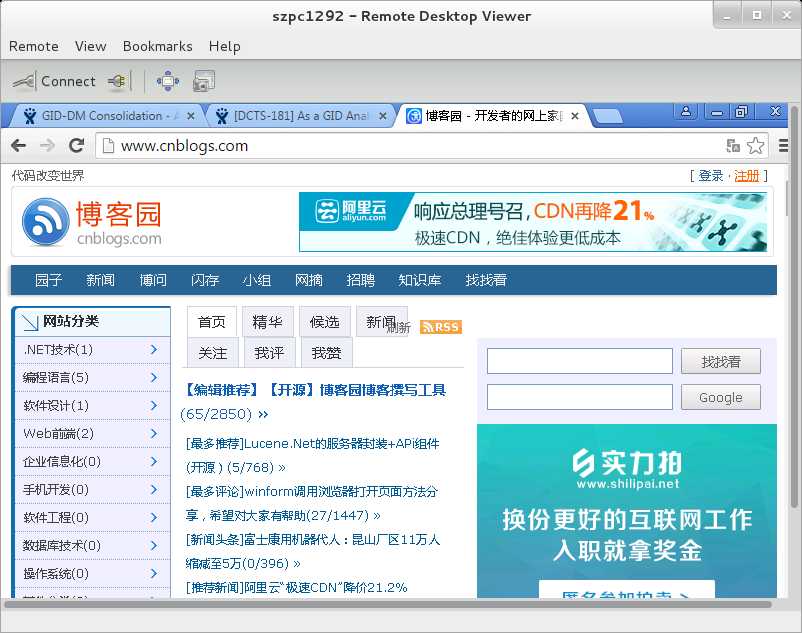Viewport: 802px width, 633px height.
Task: Expand the 操作系统(0) category arrow
Action: pos(154,574)
